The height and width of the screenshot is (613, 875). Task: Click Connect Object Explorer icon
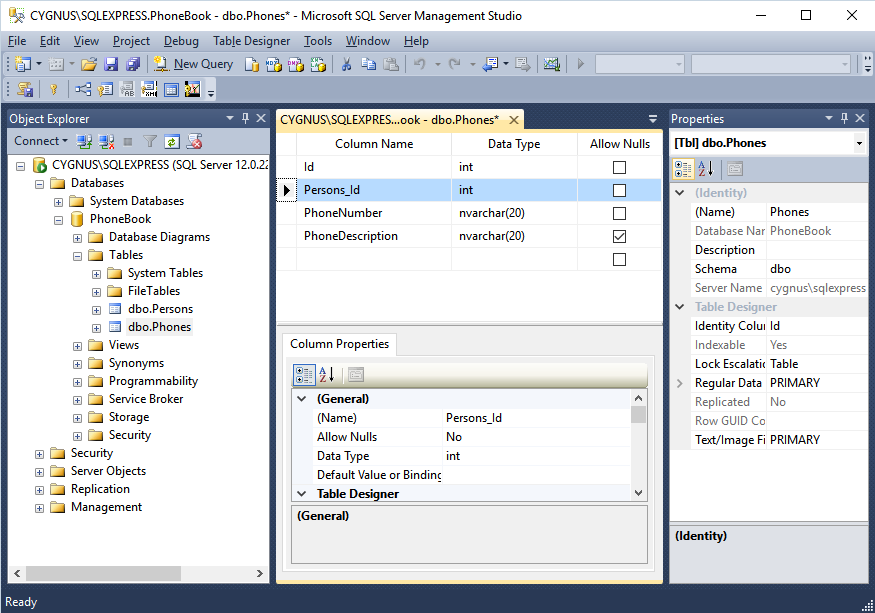tap(84, 141)
